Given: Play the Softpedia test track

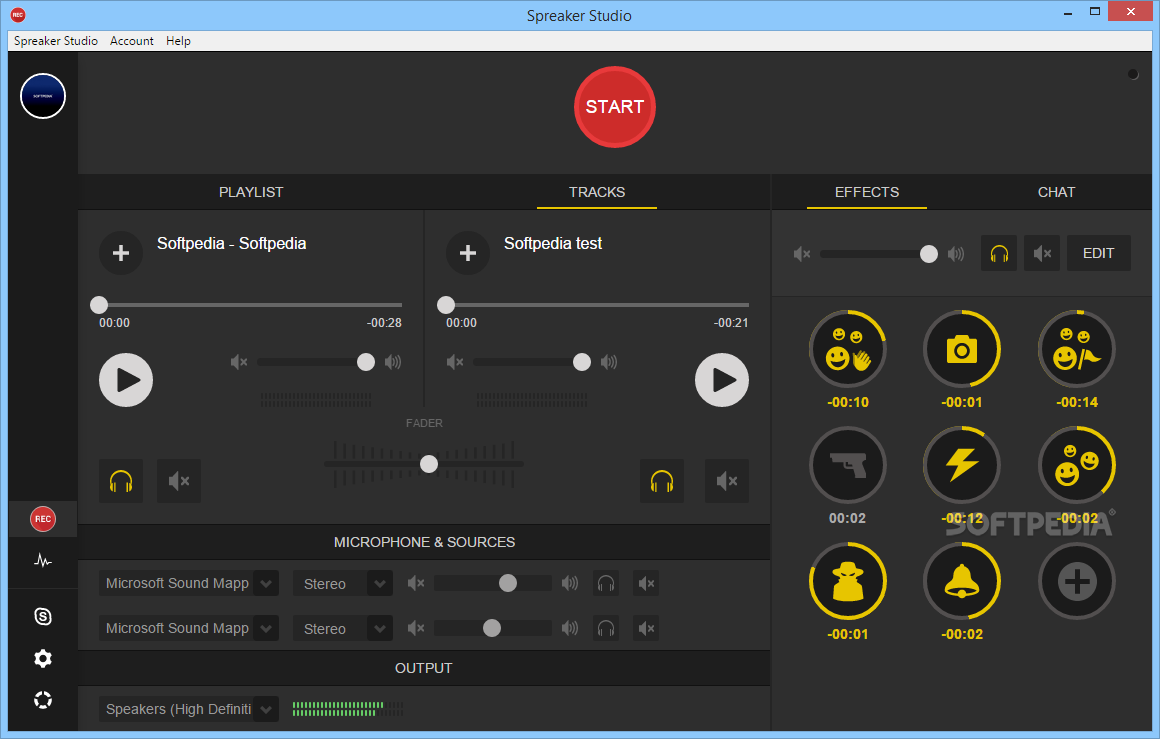Looking at the screenshot, I should (721, 380).
